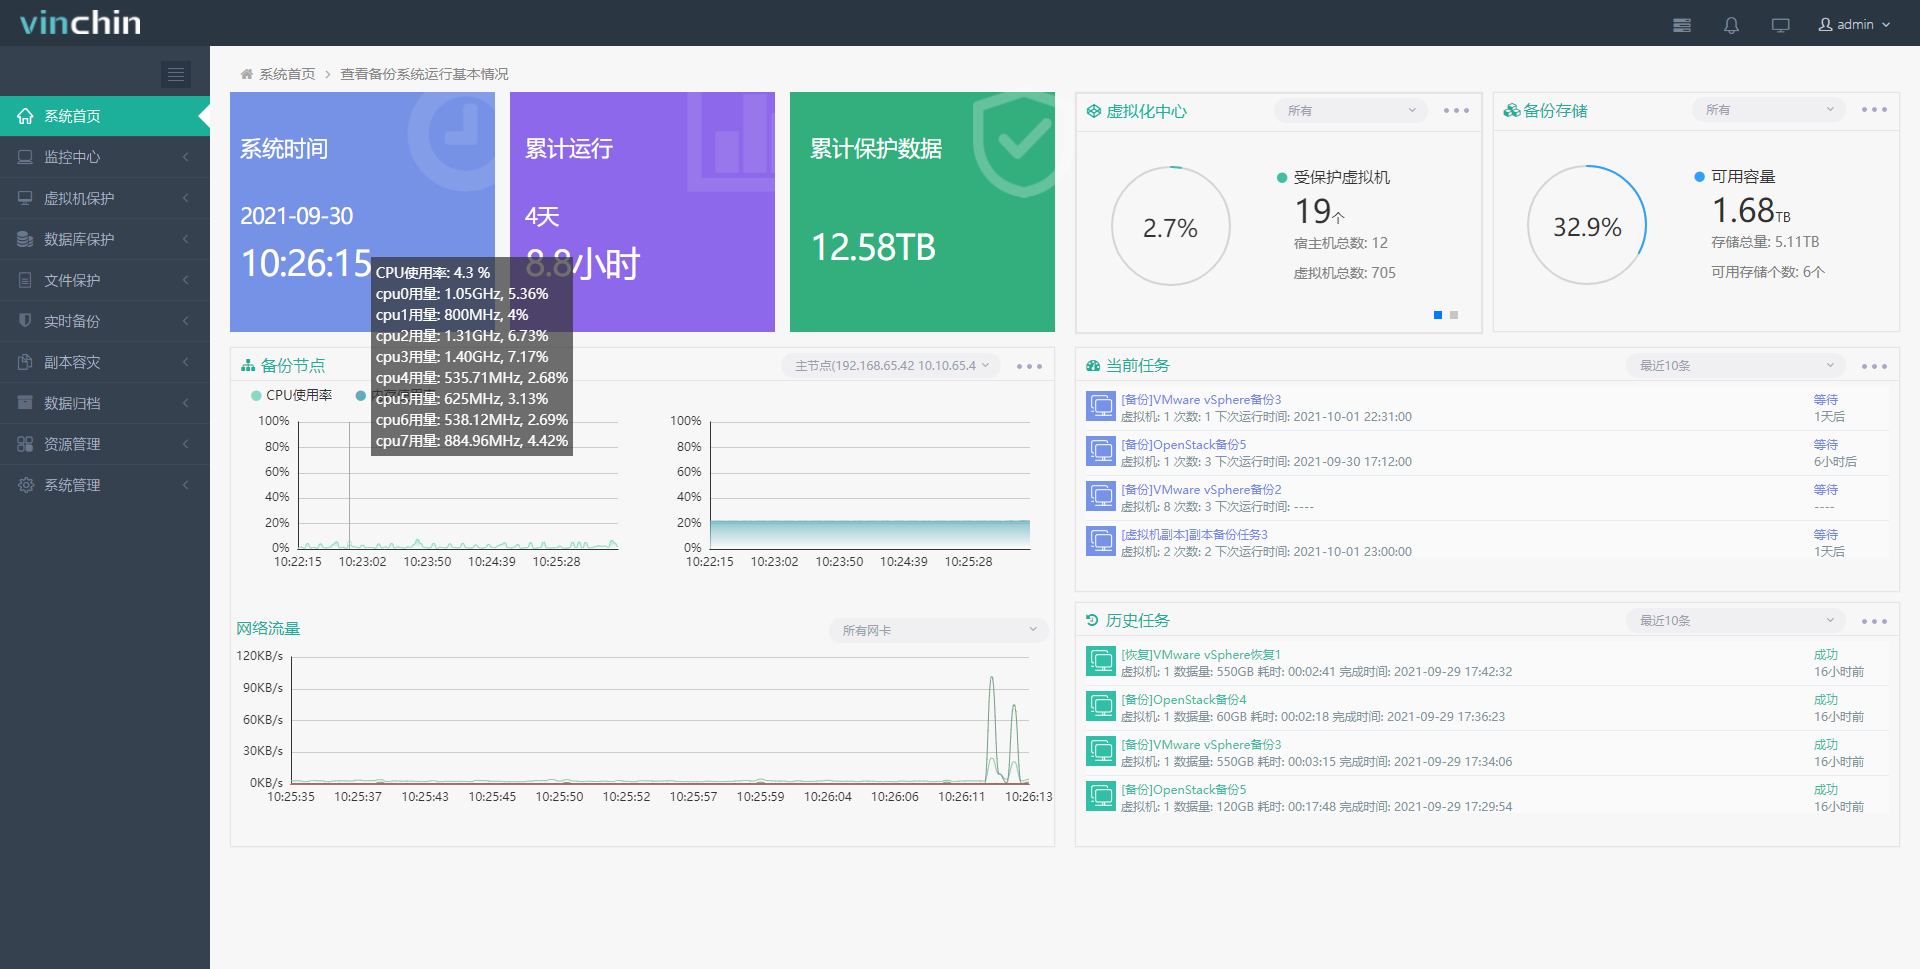The height and width of the screenshot is (969, 1920).
Task: Click the 累计保护数据 card
Action: click(x=922, y=212)
